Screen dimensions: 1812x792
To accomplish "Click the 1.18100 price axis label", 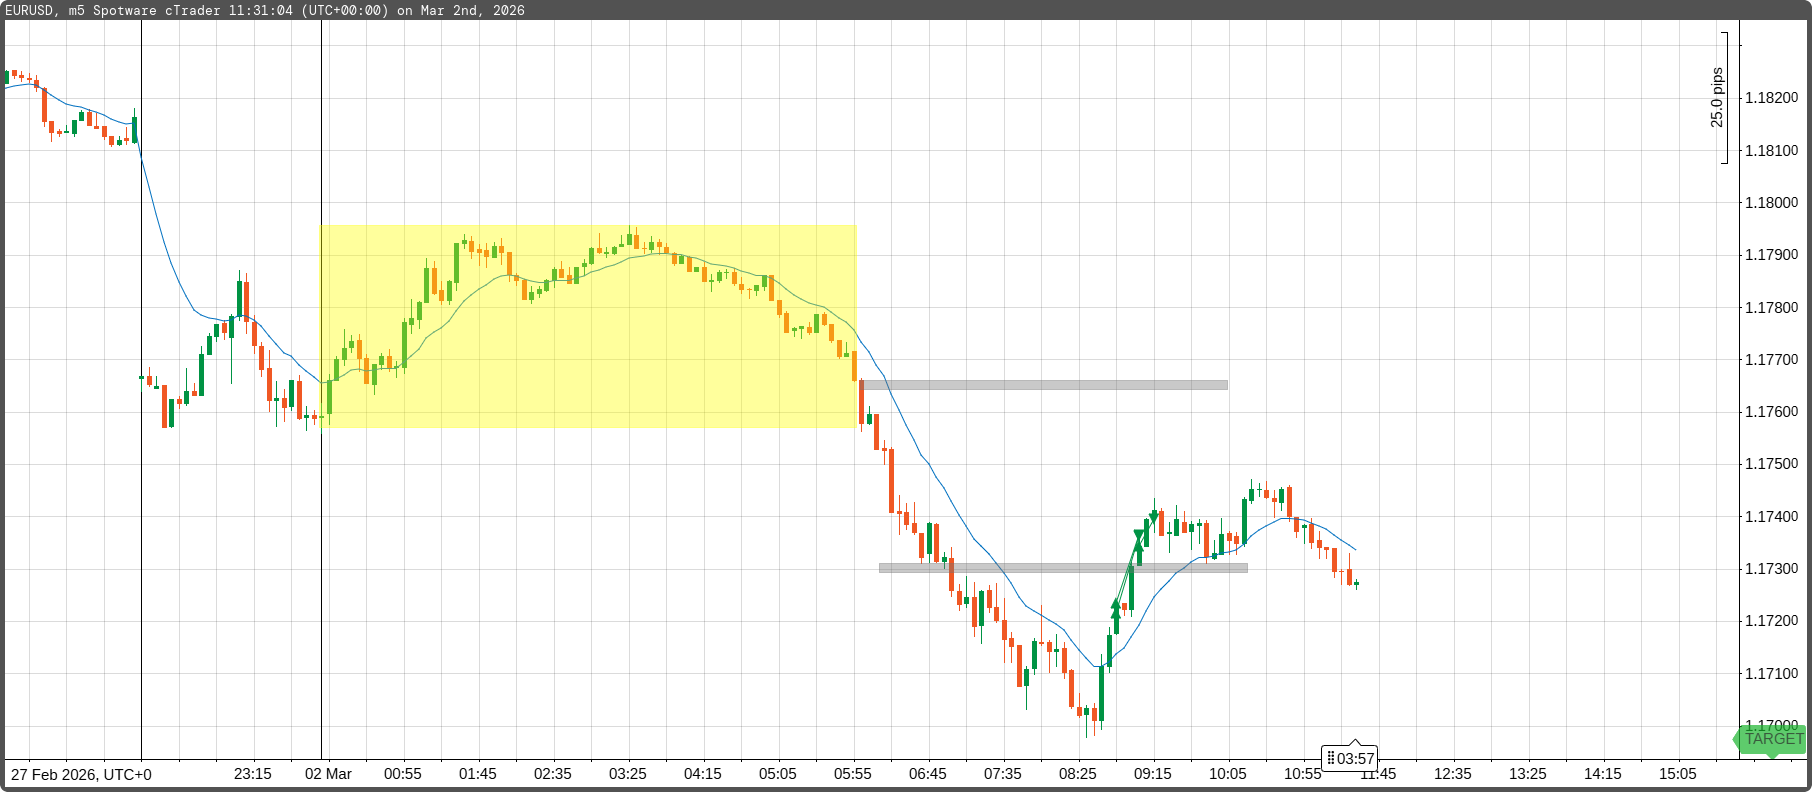I will pyautogui.click(x=1771, y=150).
